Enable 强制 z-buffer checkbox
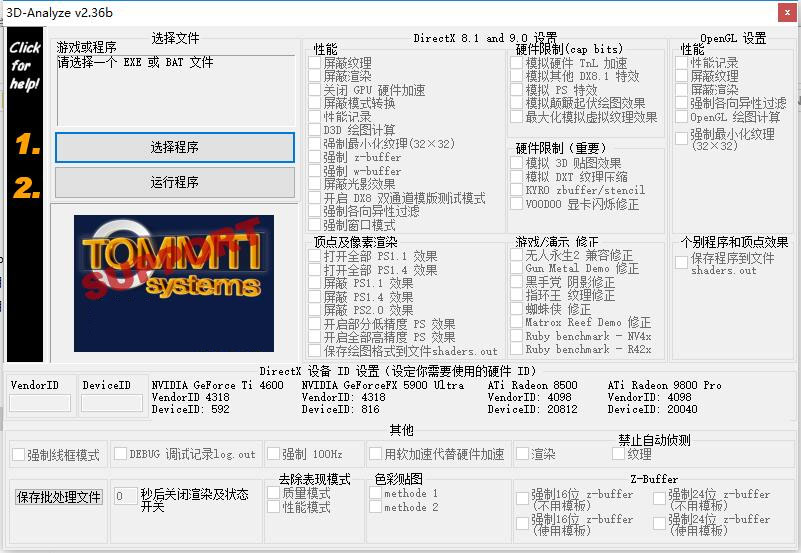Screen dimensions: 801x553 315,158
